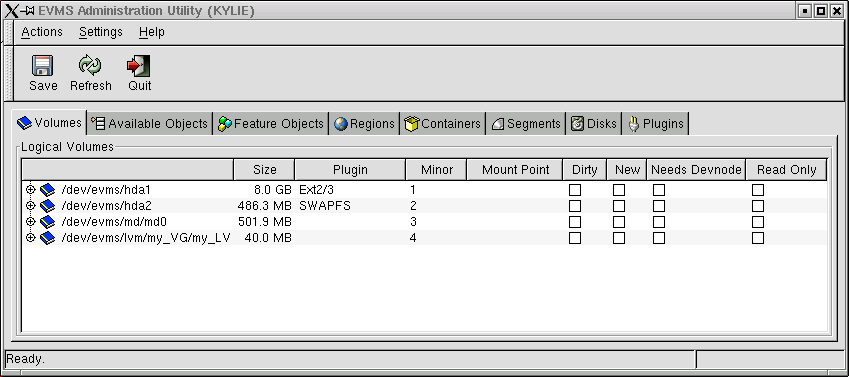The height and width of the screenshot is (377, 849).
Task: Click the blue book icon on Volumes tab
Action: click(x=24, y=123)
